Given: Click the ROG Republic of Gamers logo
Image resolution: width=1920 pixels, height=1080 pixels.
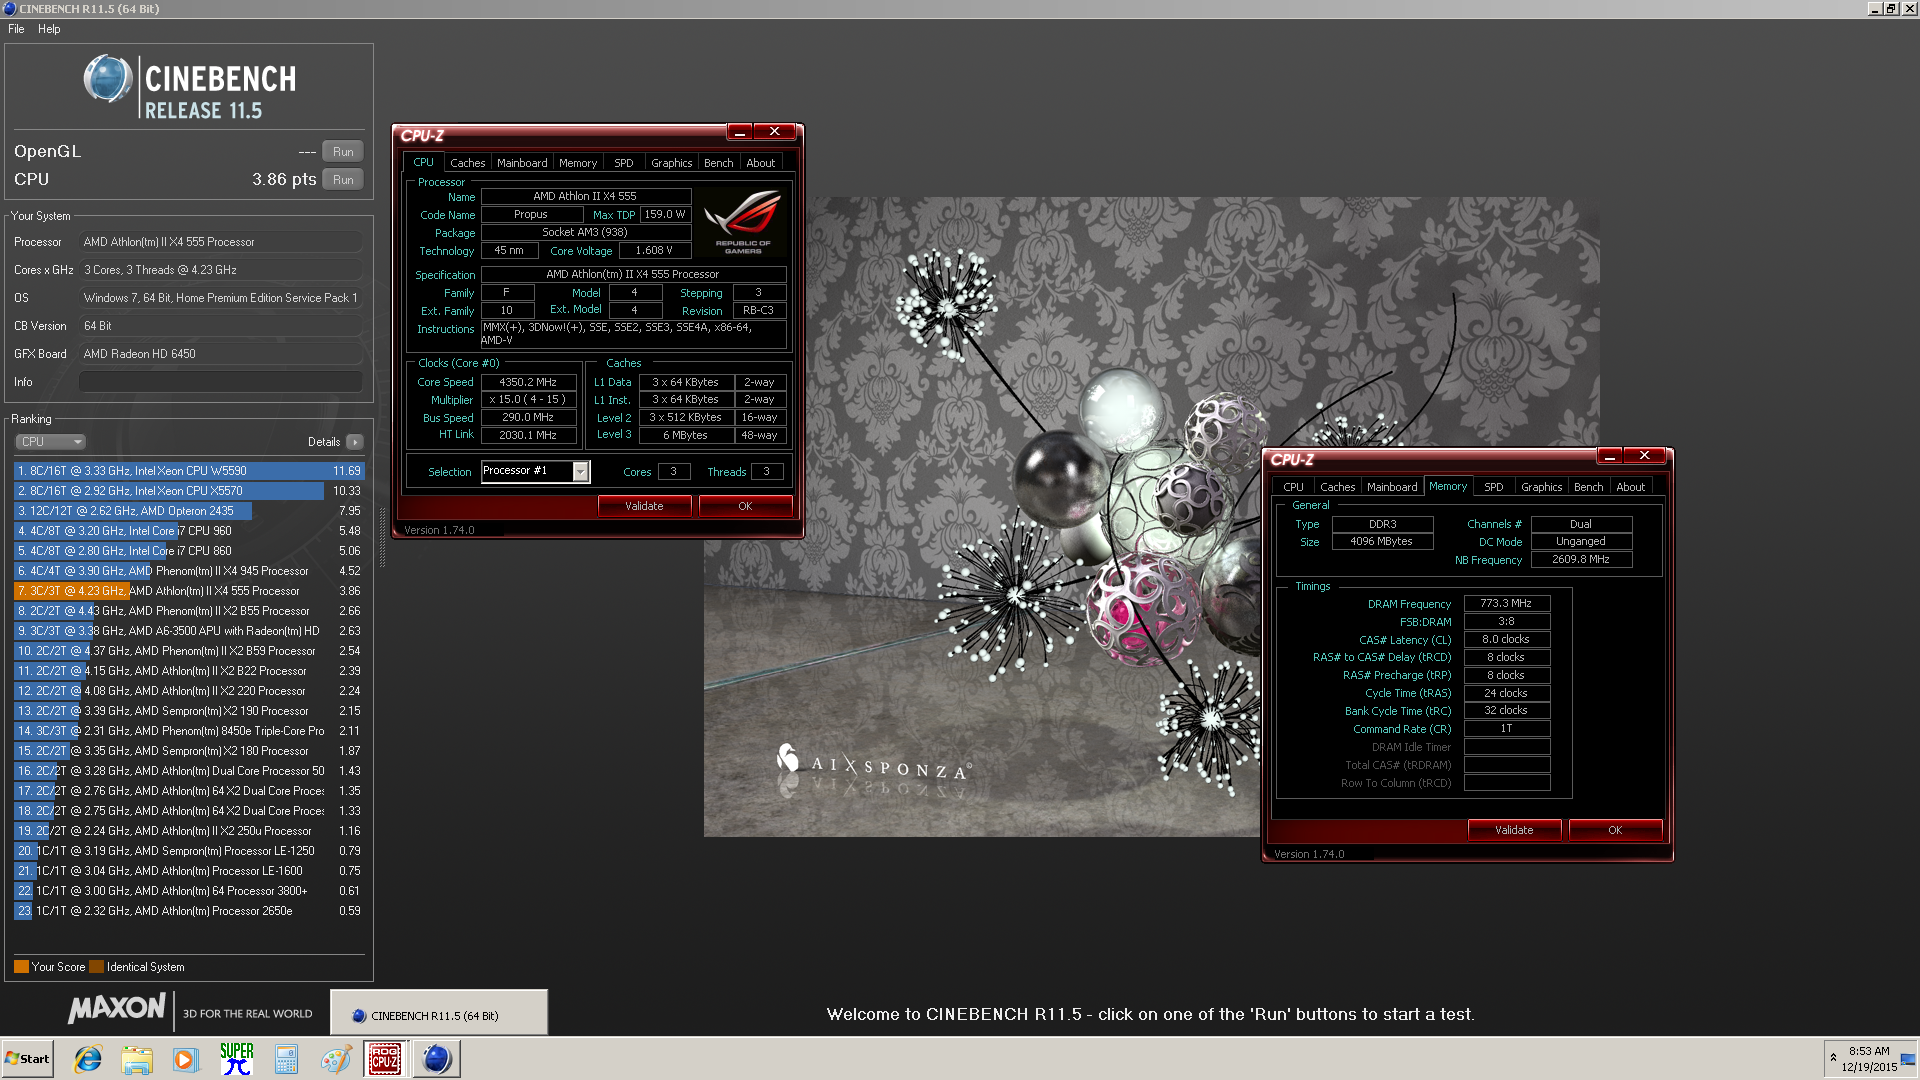Looking at the screenshot, I should 742,220.
